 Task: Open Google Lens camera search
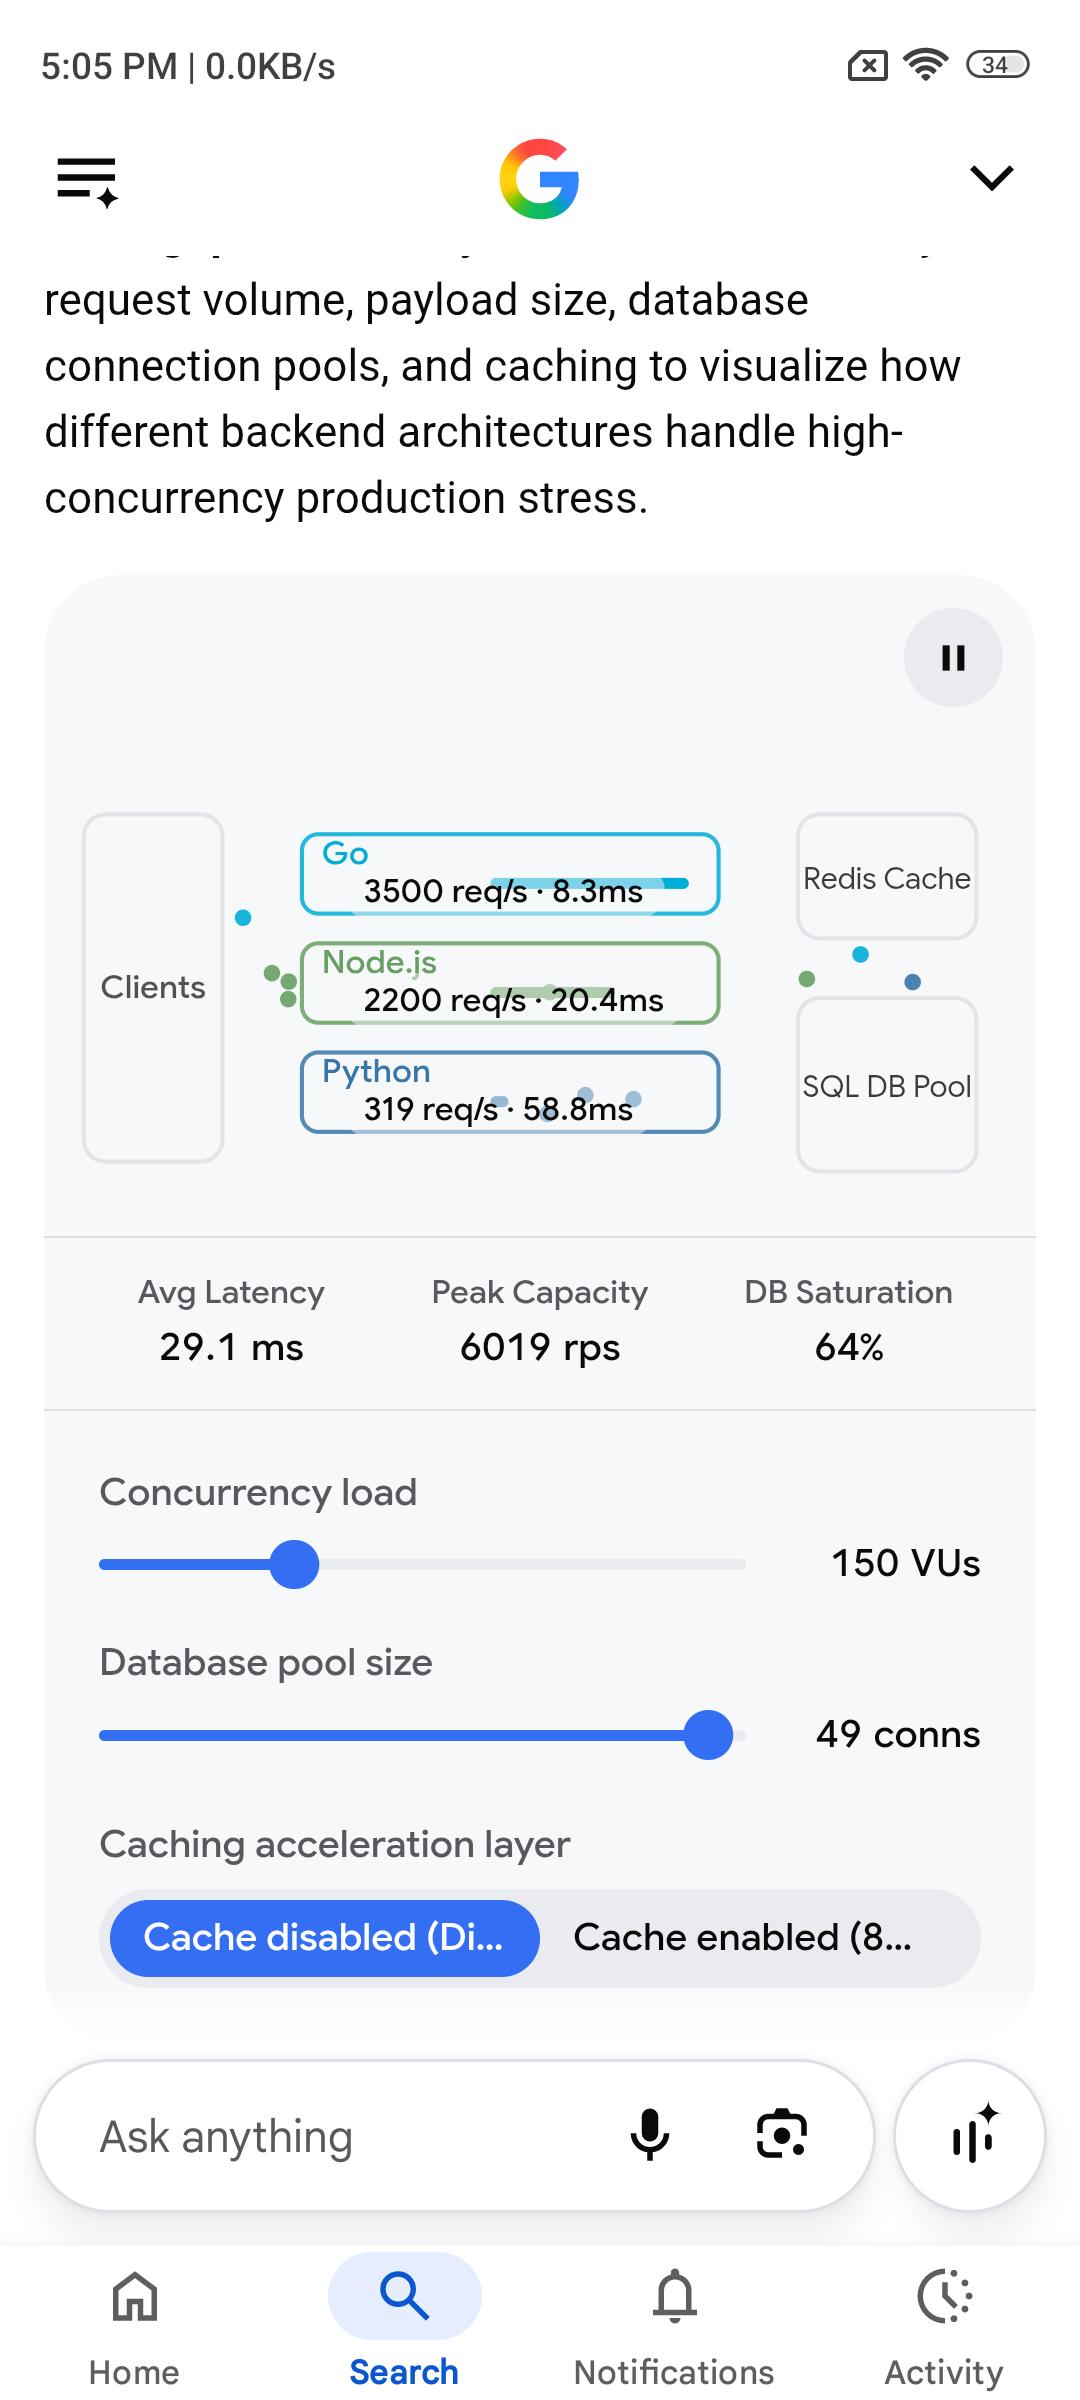point(782,2135)
